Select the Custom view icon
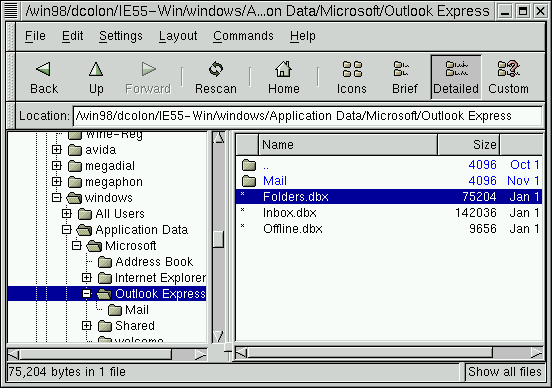The image size is (552, 388). pos(508,69)
